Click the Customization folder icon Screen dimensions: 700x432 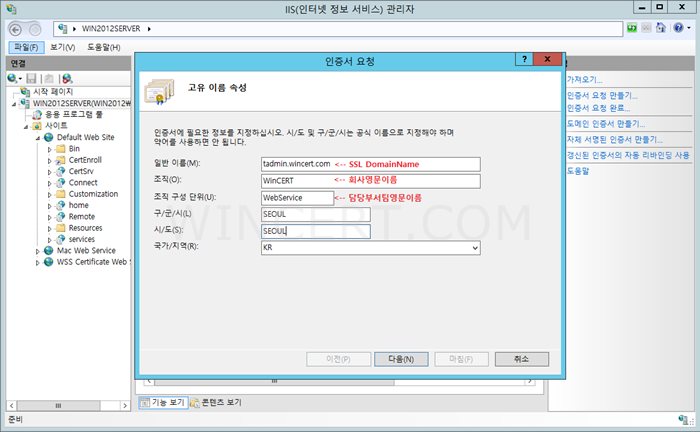60,194
